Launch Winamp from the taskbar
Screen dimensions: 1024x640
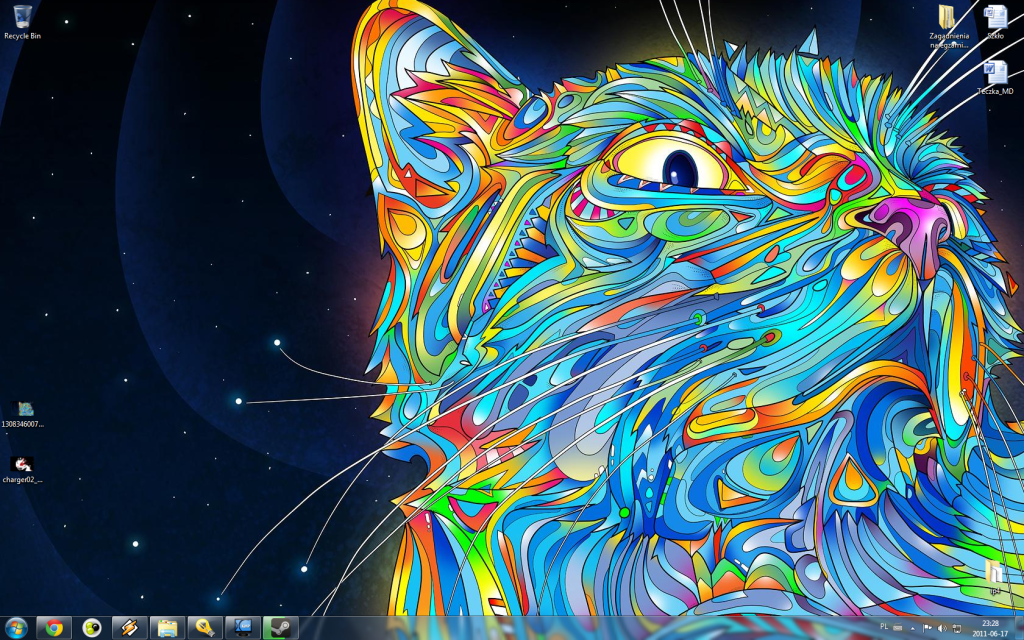[x=129, y=628]
